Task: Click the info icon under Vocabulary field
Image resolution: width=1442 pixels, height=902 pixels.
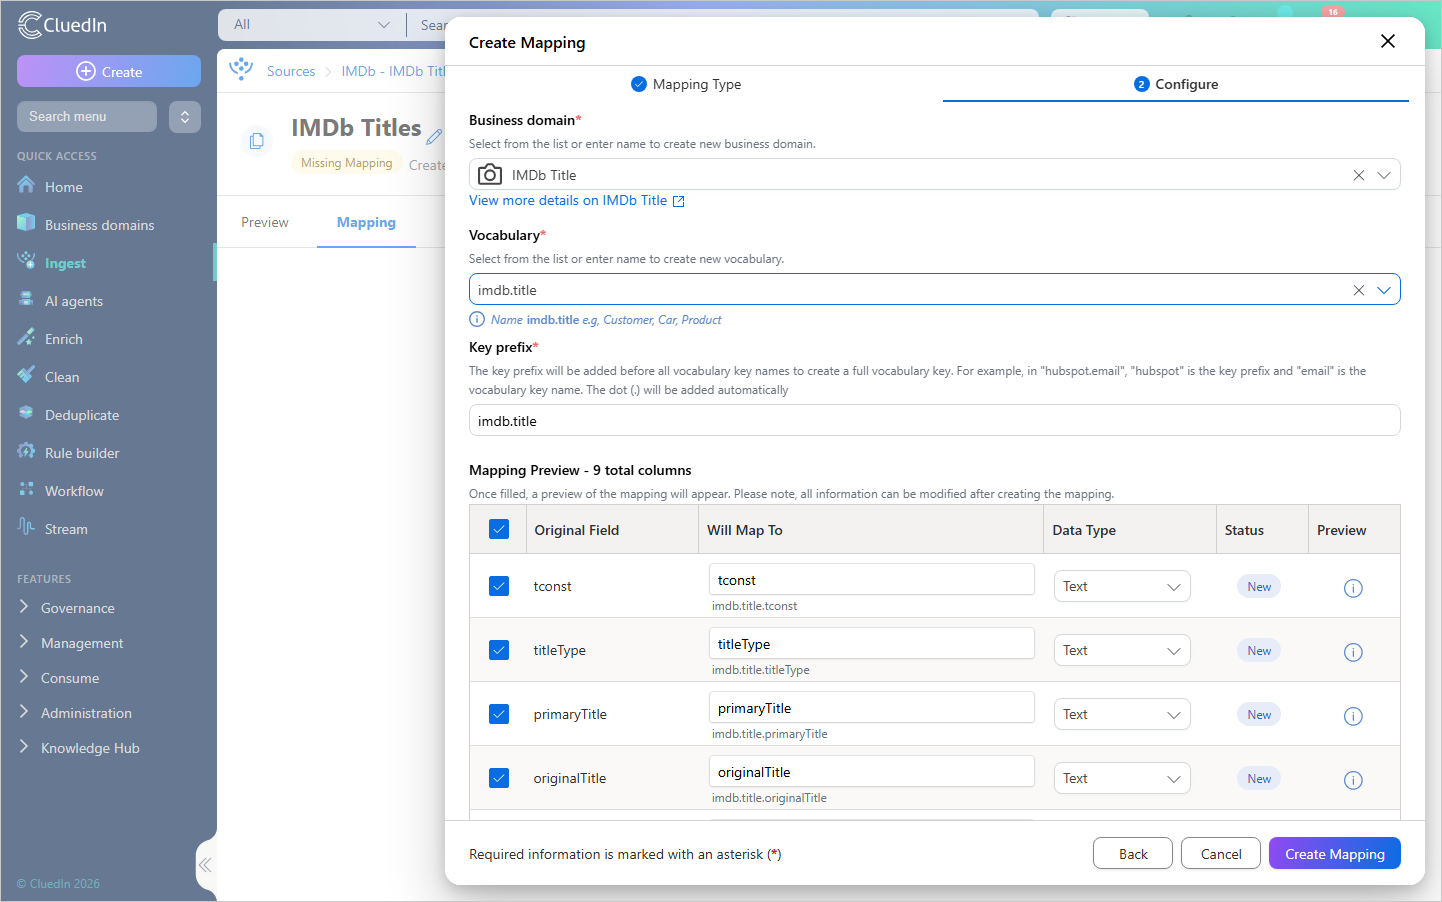Action: [477, 320]
